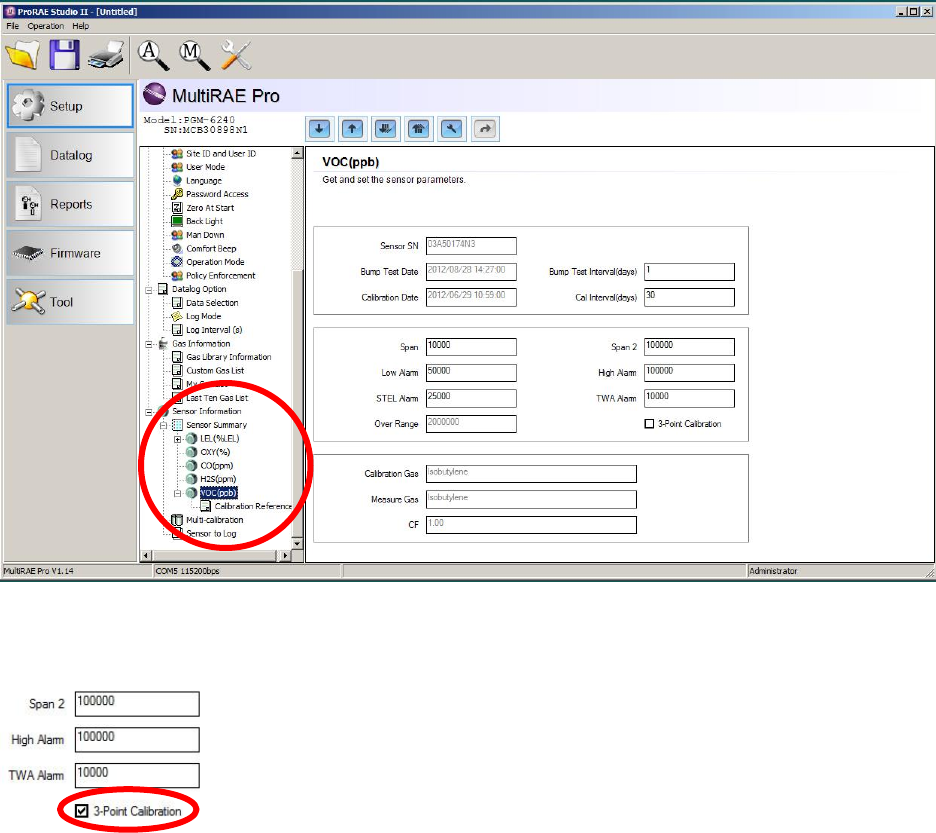
Task: Select Policy Enforcement tree item
Action: click(x=220, y=276)
